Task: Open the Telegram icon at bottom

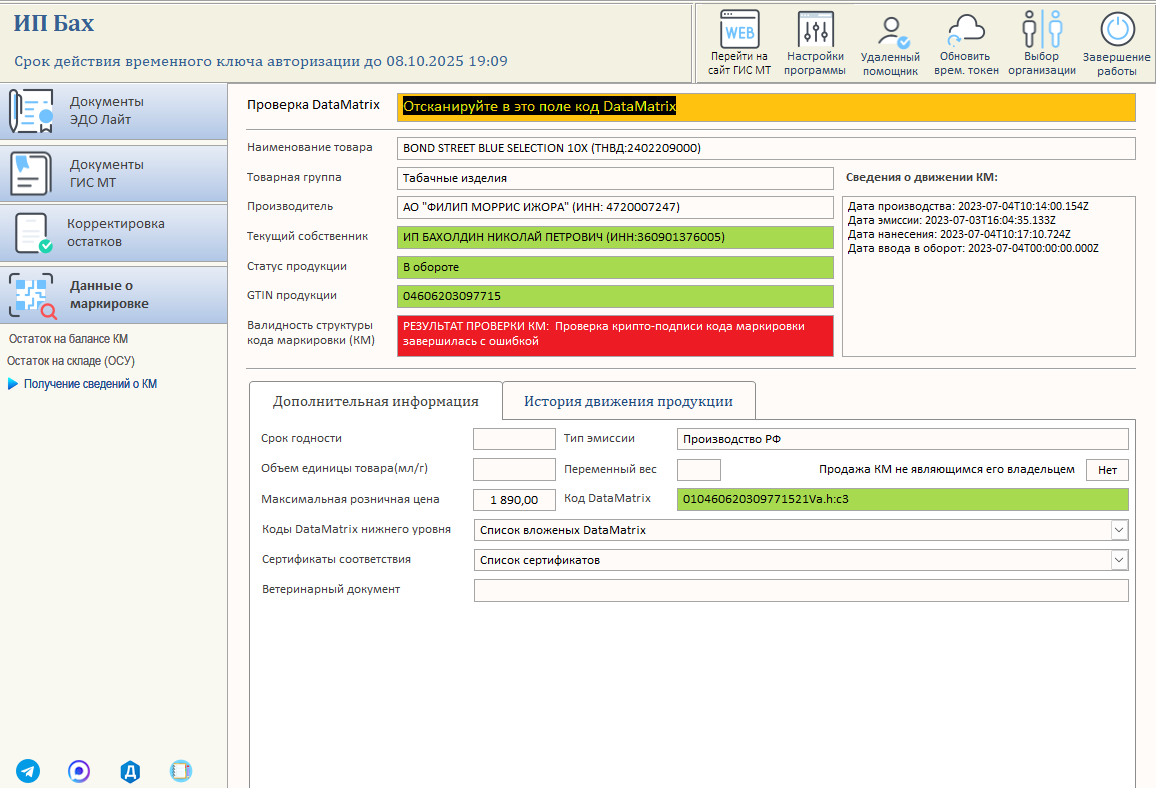Action: (x=28, y=771)
